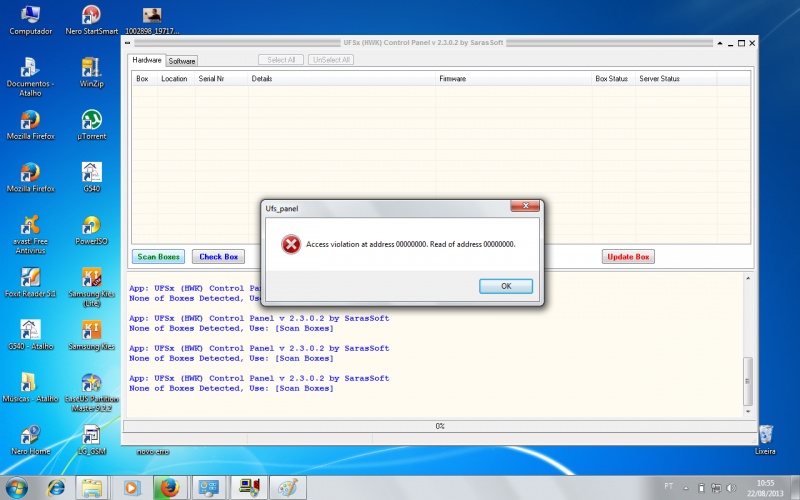Image resolution: width=800 pixels, height=500 pixels.
Task: Open Foxit Reader 5.1 shortcut
Action: (30, 281)
